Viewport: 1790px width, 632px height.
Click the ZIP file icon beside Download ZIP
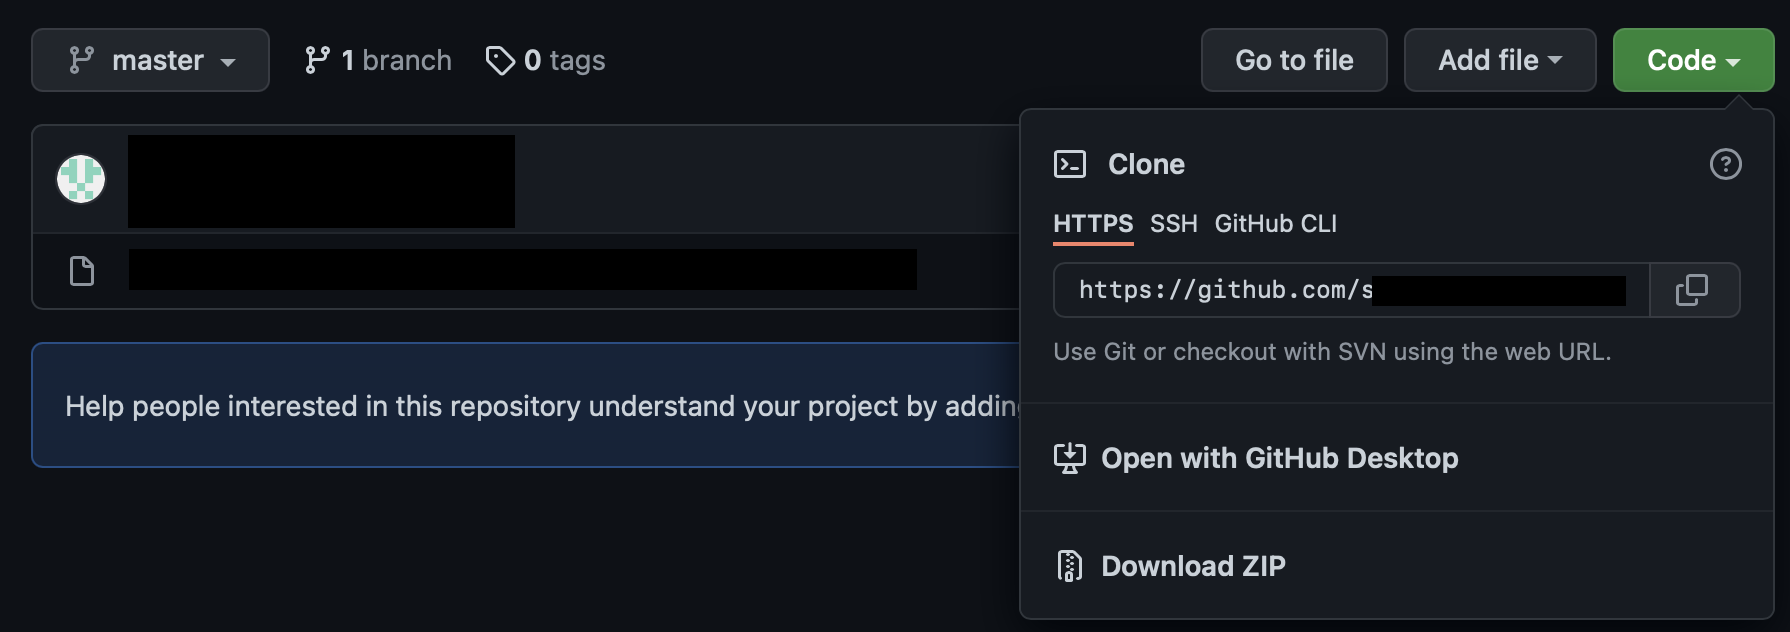pos(1069,565)
